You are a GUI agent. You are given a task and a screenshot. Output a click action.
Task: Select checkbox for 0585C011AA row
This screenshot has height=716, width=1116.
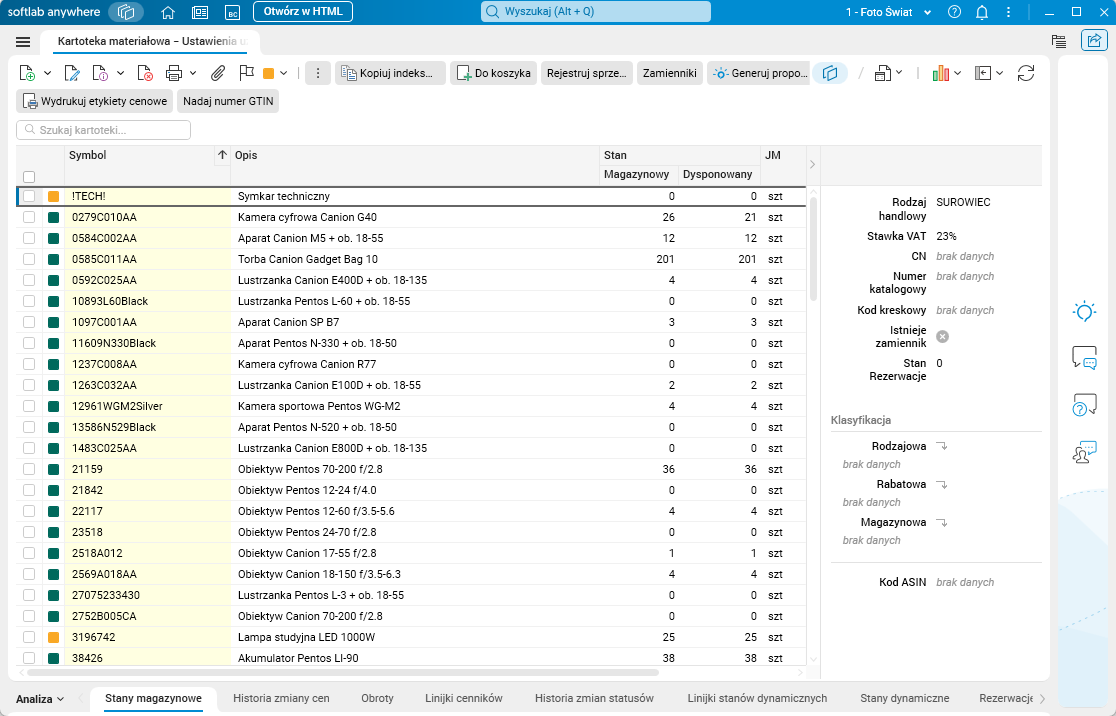point(29,259)
